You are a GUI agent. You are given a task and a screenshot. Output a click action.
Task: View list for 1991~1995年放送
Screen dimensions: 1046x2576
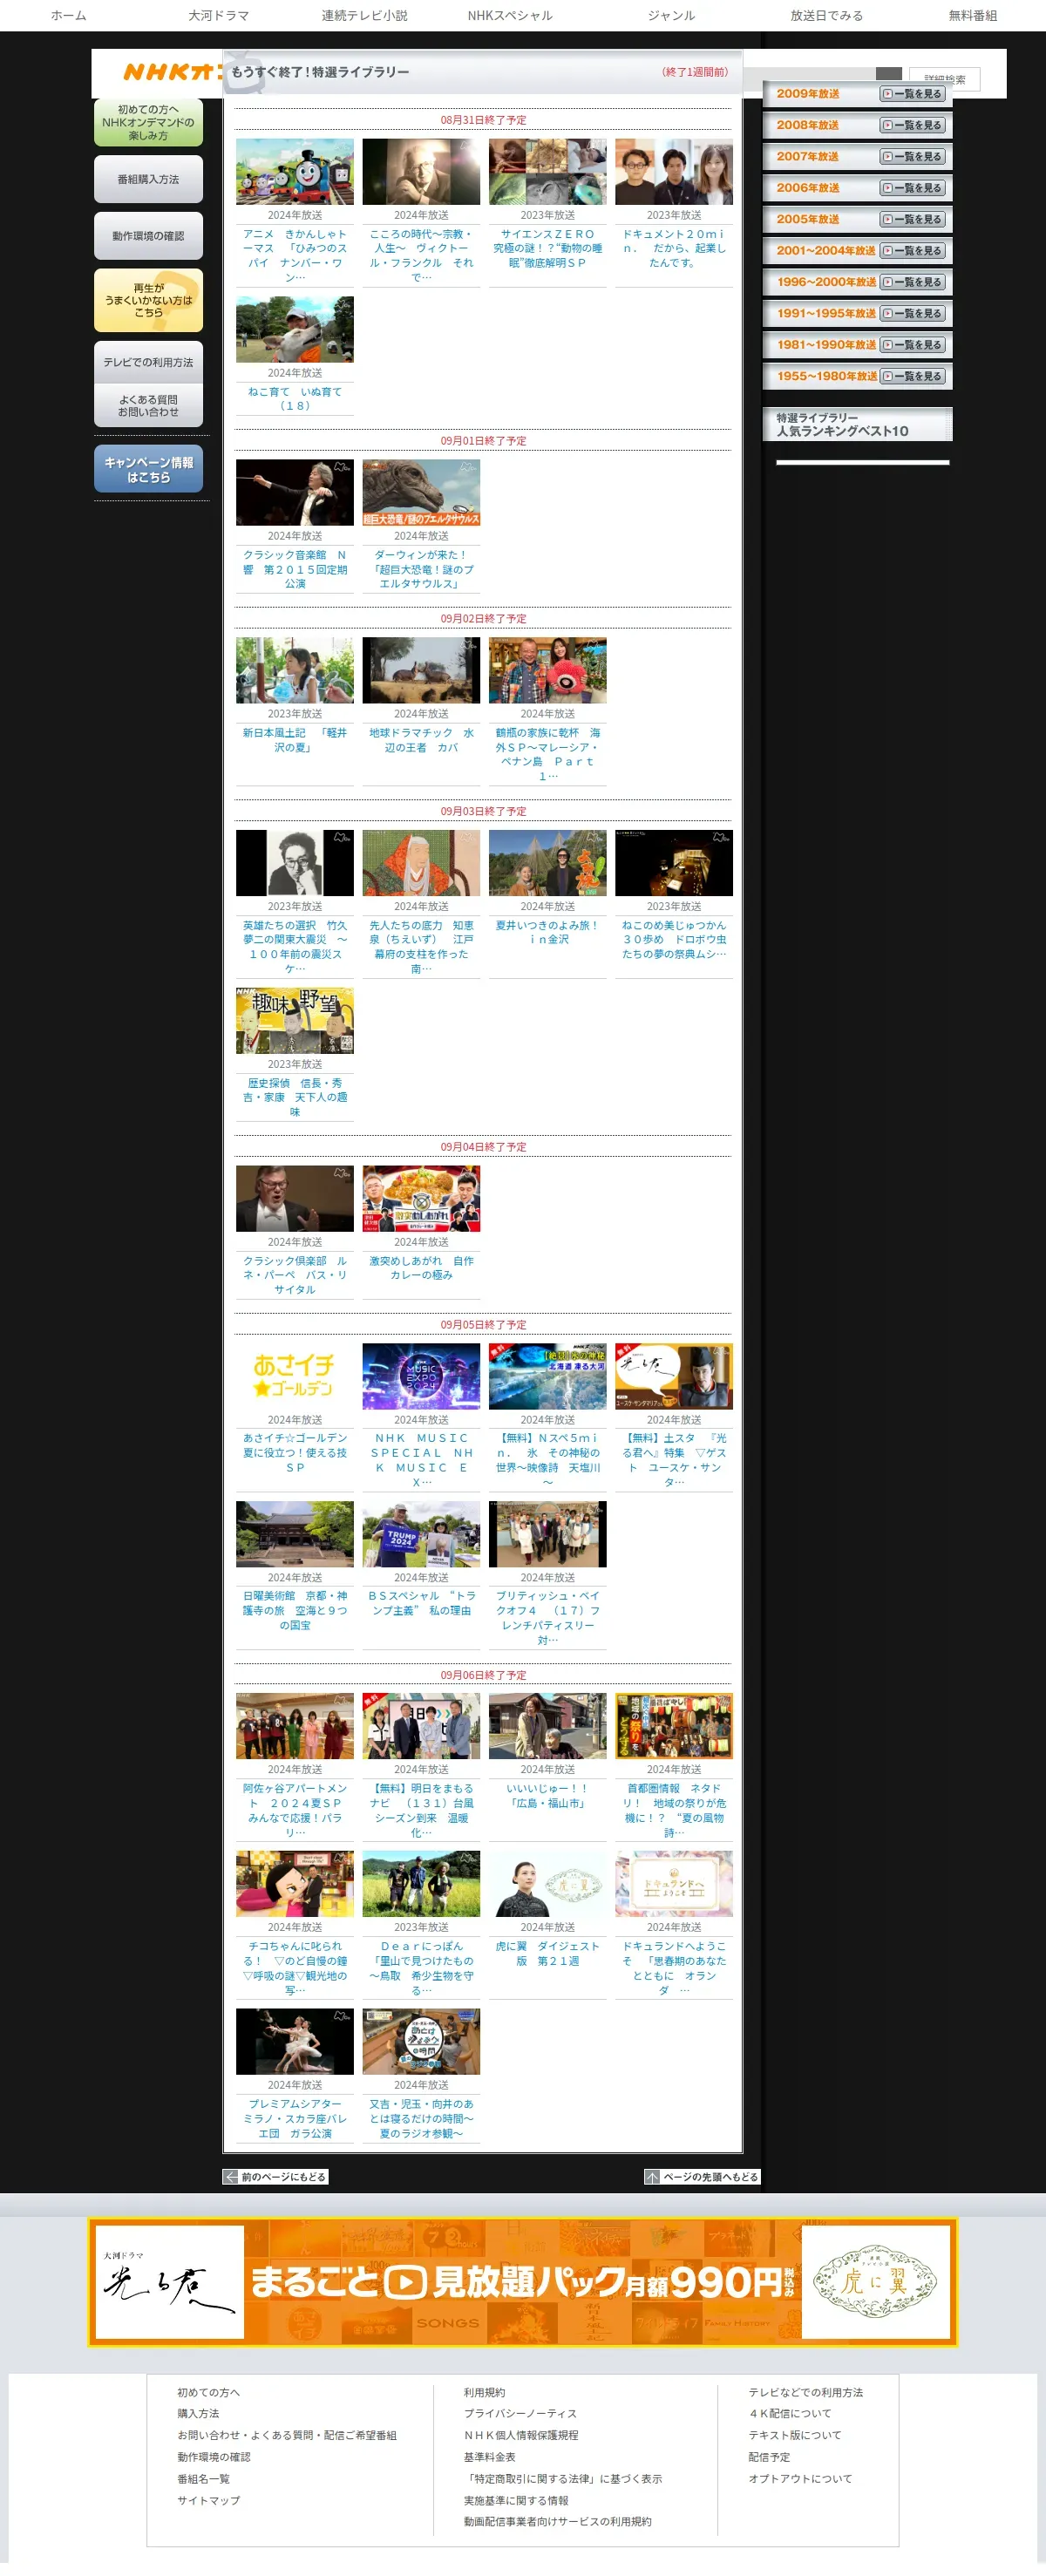(912, 313)
